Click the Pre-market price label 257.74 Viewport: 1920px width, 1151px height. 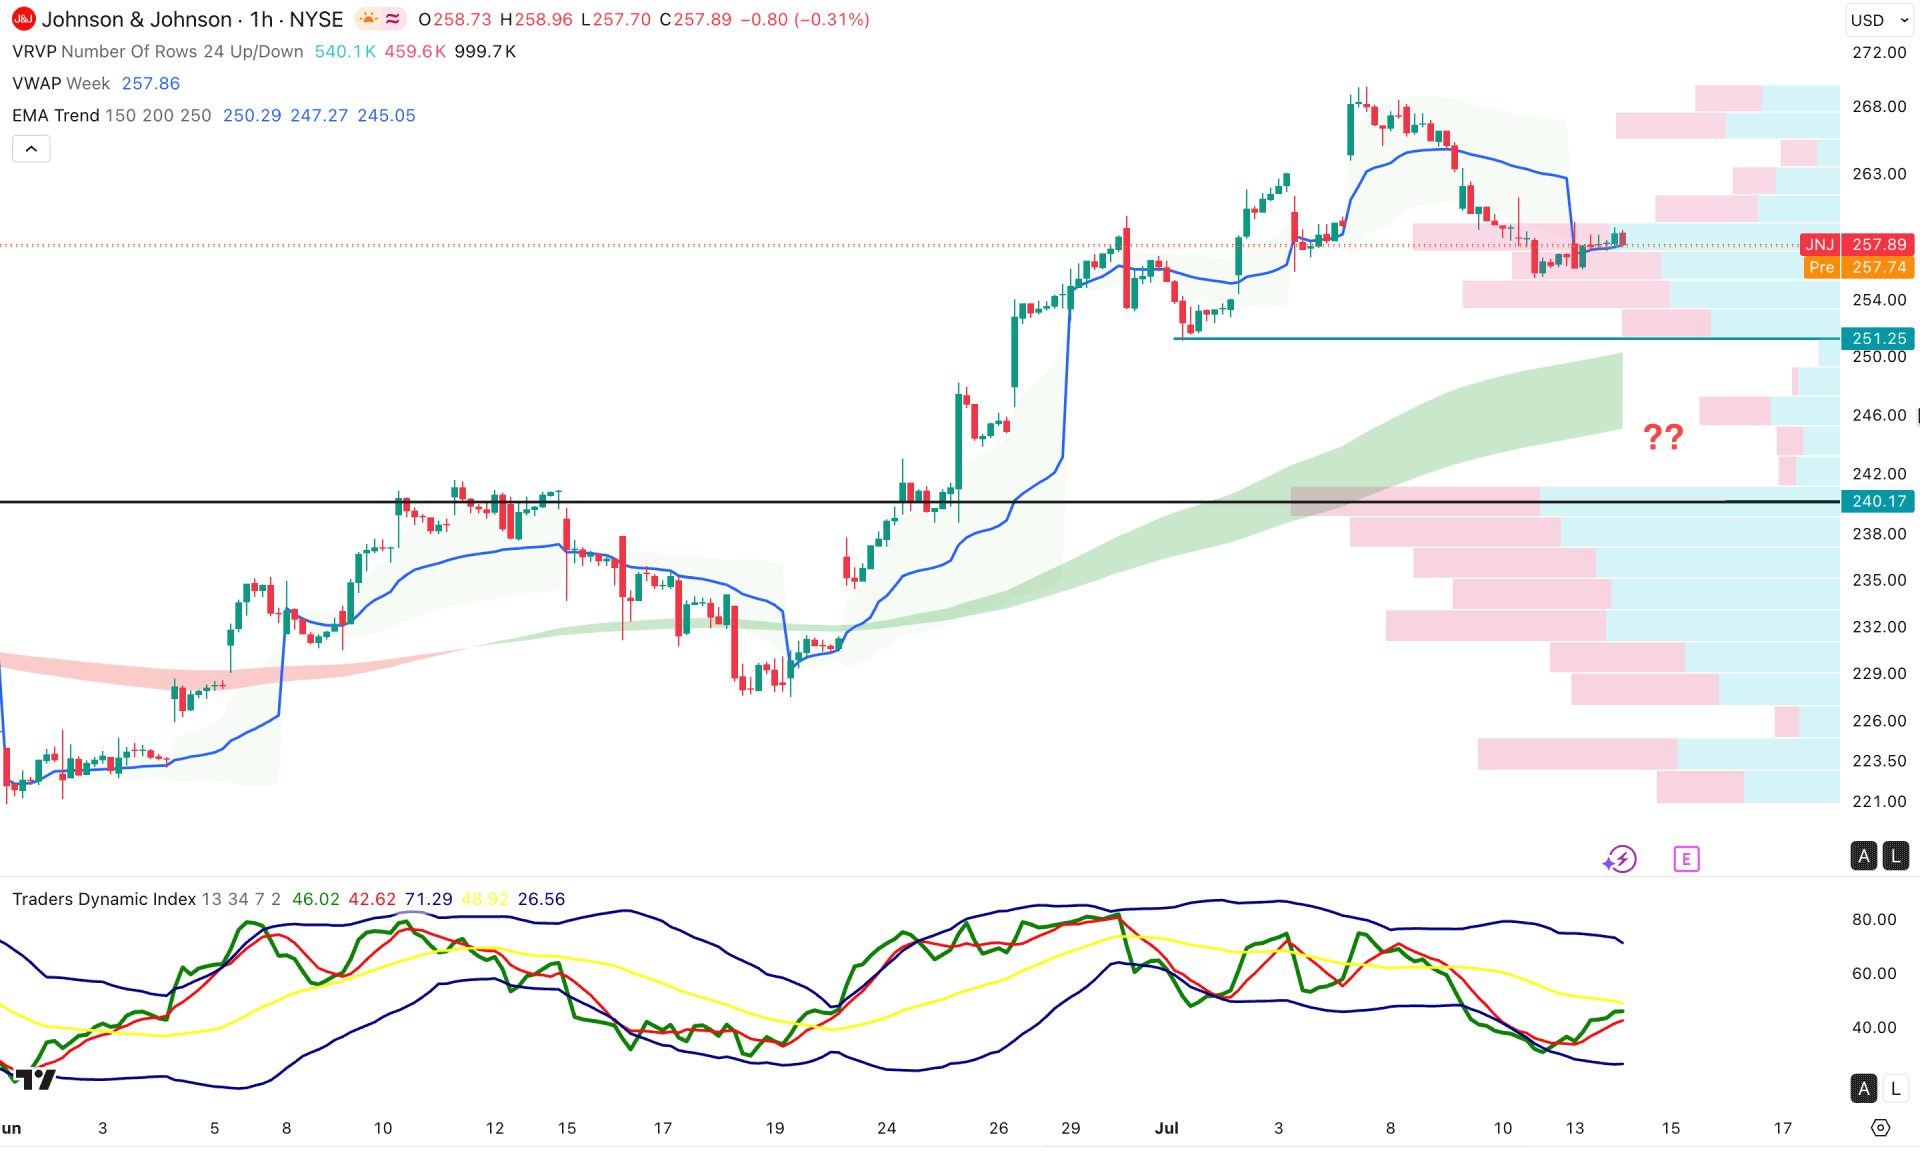(x=1860, y=267)
